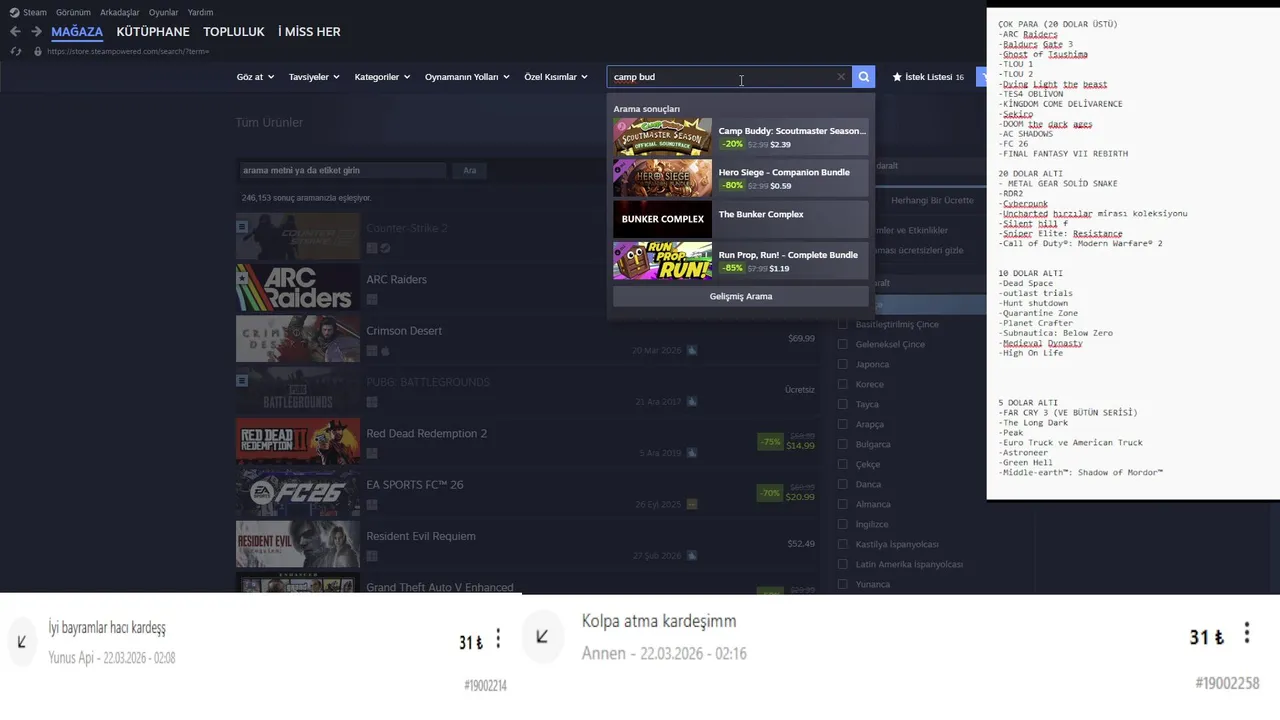Select Run Prop, Run! Complete Bundle suggestion

pos(741,261)
